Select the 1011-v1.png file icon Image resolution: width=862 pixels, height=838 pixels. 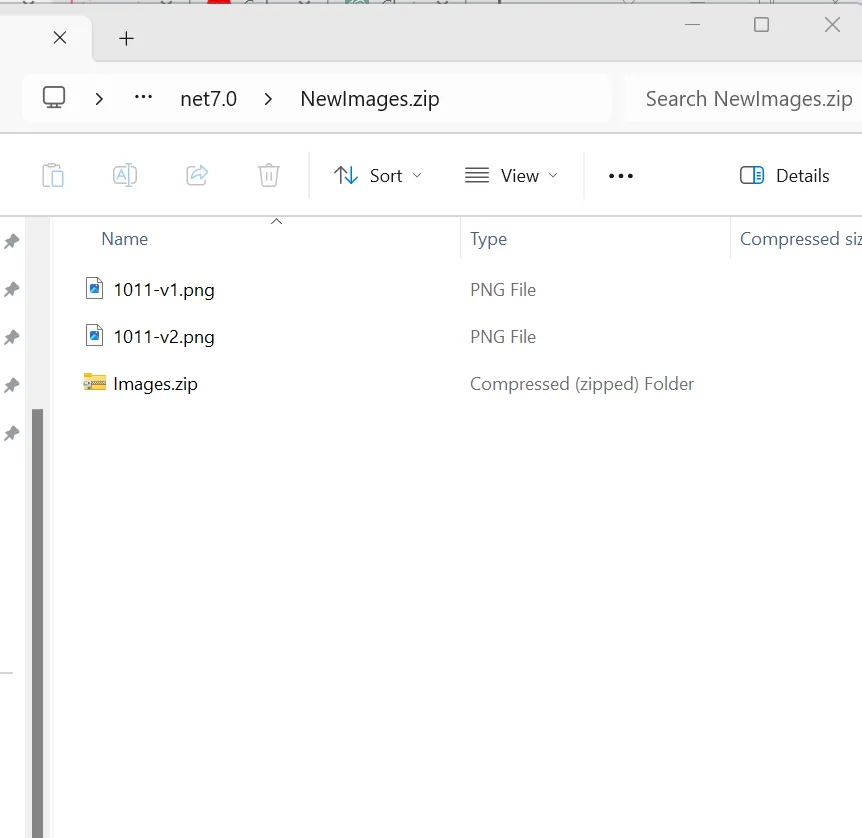[x=95, y=290]
